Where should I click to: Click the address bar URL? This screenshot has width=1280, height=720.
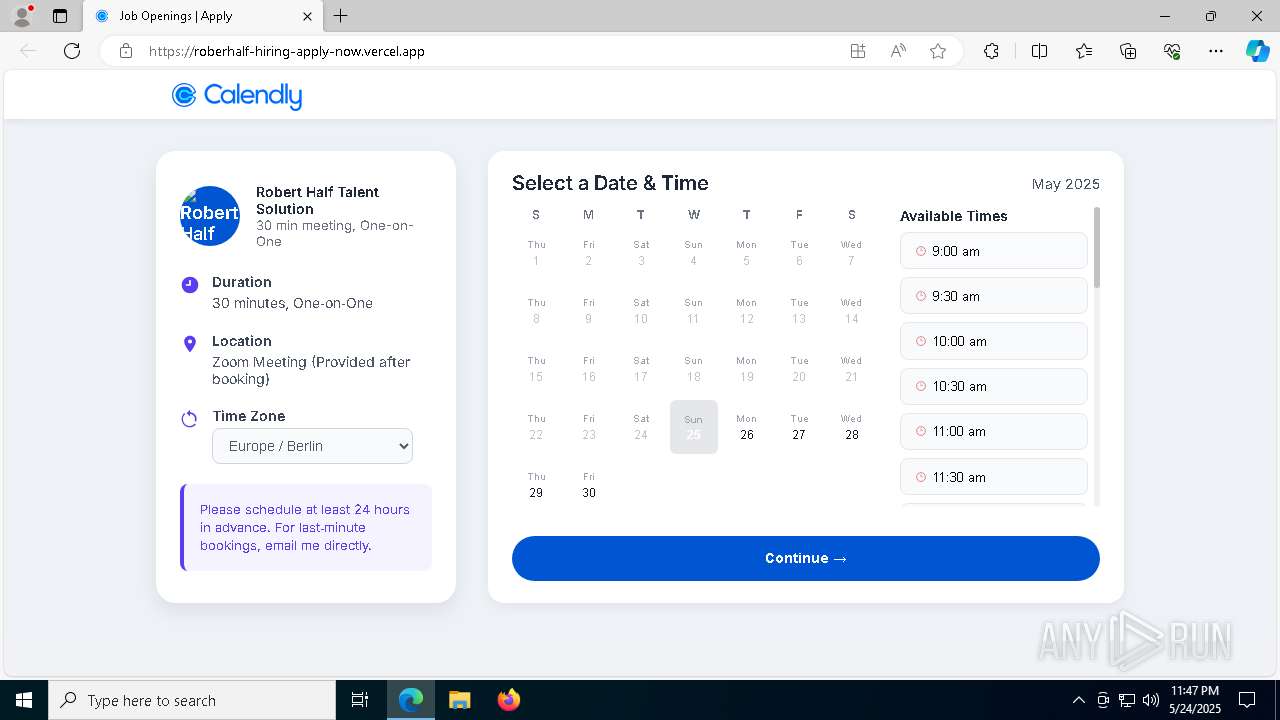287,51
